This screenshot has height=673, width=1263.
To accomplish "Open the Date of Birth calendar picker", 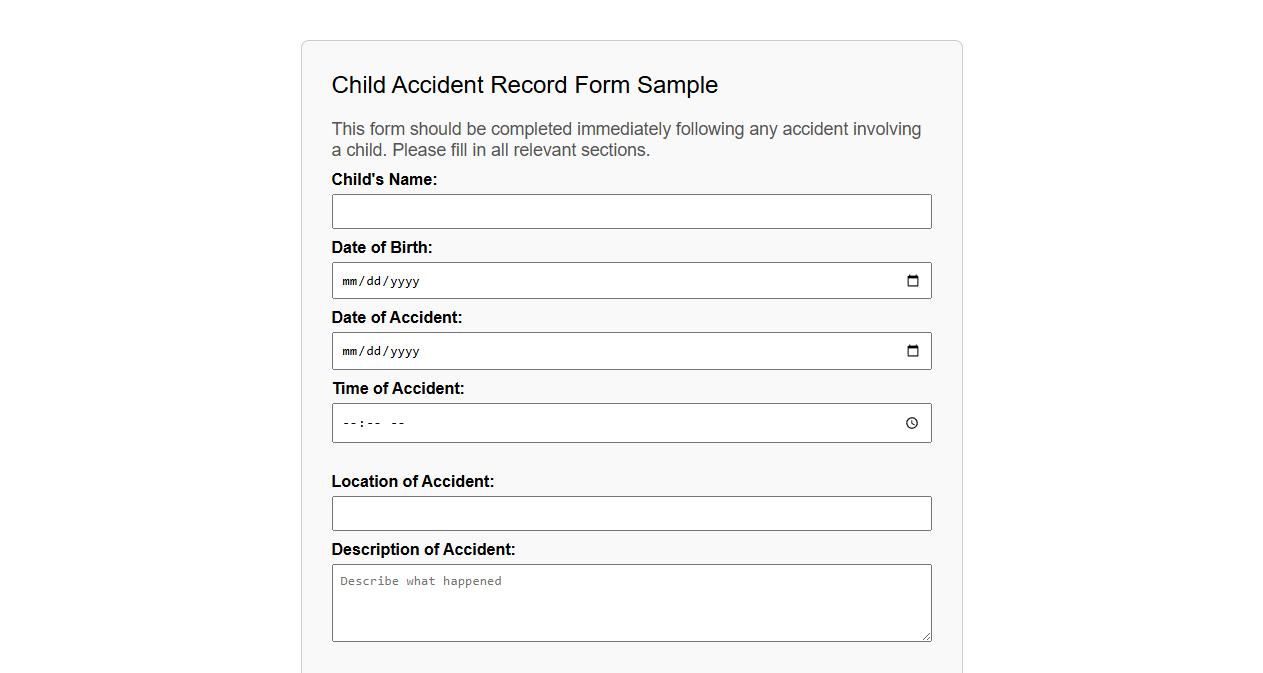I will 912,281.
